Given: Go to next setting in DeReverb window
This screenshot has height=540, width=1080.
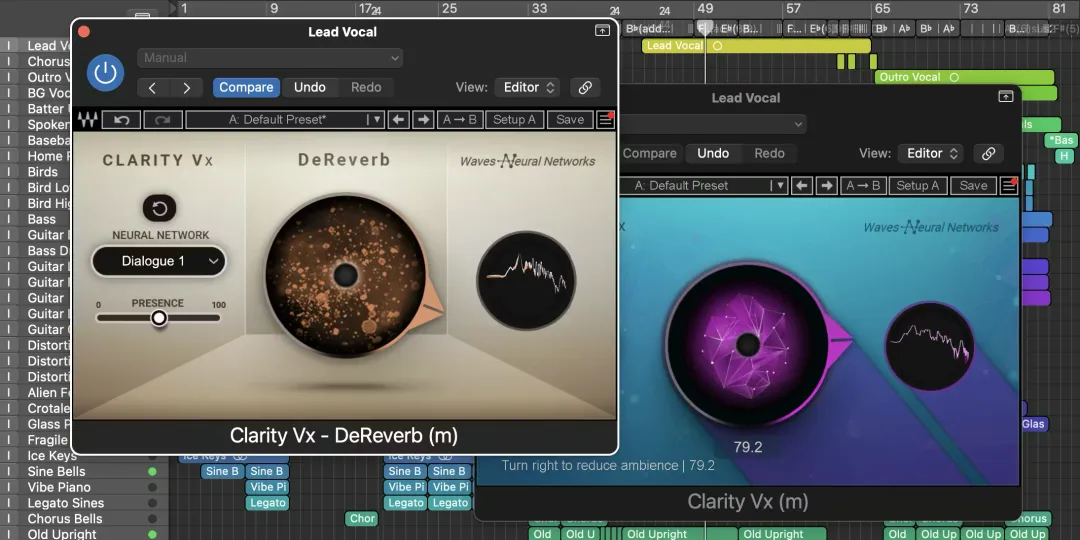Looking at the screenshot, I should click(x=187, y=87).
